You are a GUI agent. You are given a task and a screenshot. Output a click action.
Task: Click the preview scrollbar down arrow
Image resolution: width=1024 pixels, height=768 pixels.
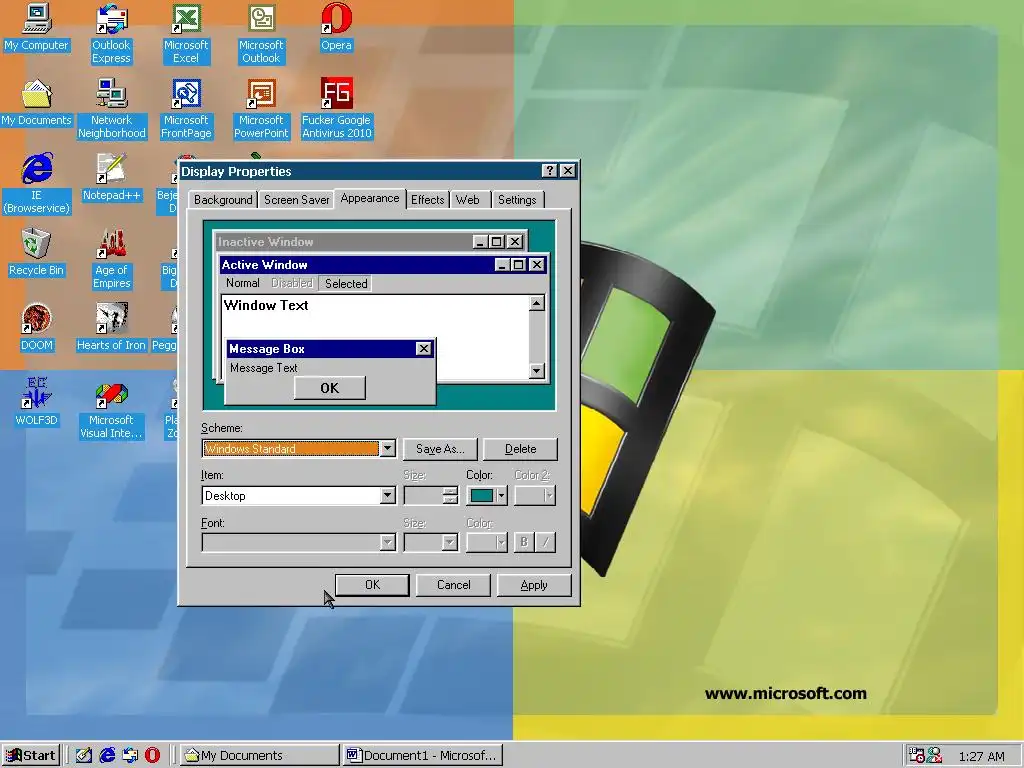point(537,370)
